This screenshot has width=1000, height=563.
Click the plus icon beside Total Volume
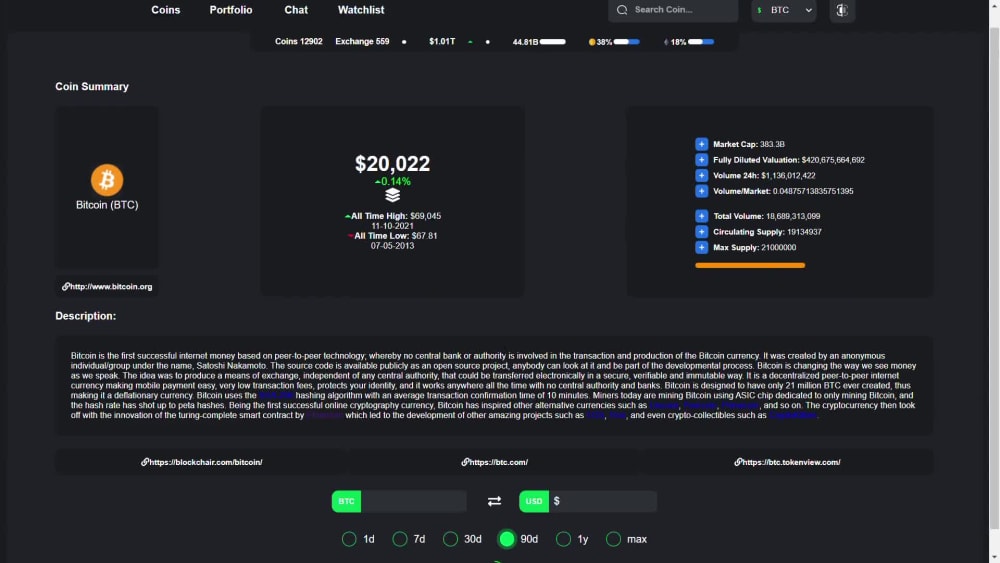[702, 216]
